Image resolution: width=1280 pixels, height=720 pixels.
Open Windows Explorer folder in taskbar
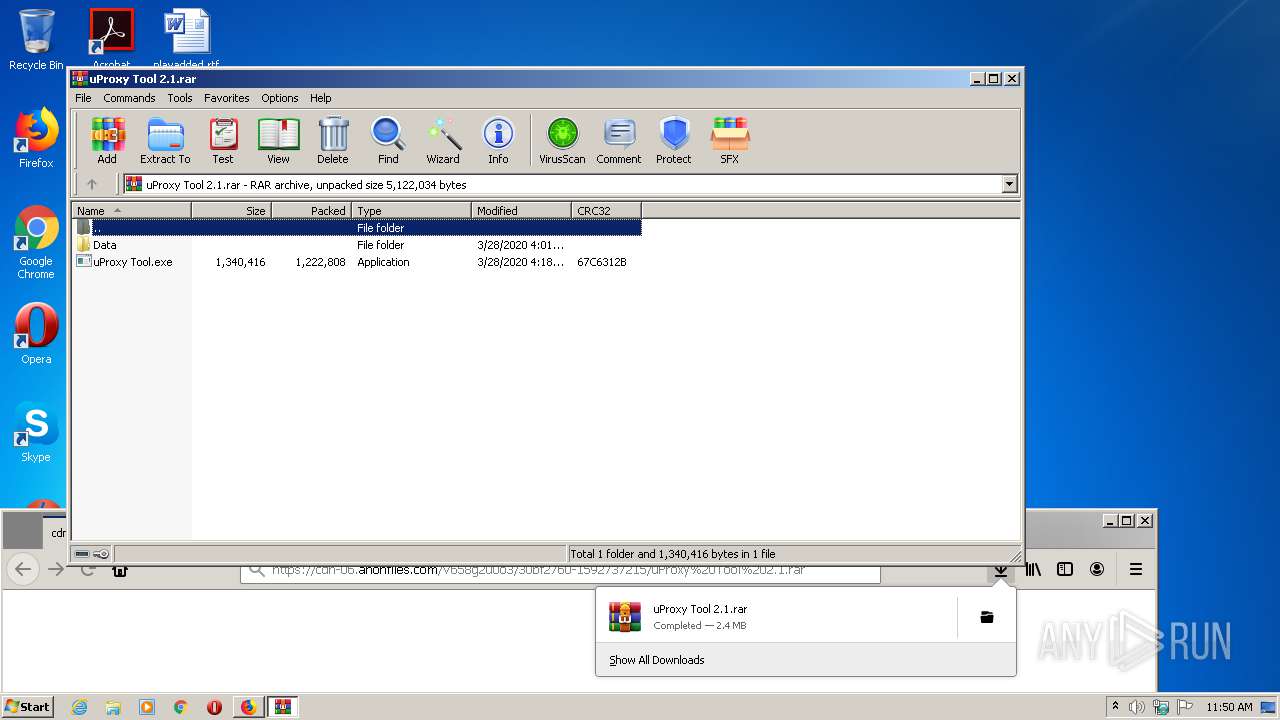(113, 707)
